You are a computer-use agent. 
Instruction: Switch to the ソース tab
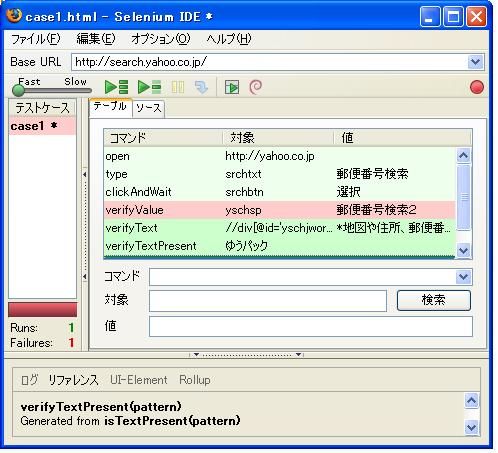coord(148,108)
